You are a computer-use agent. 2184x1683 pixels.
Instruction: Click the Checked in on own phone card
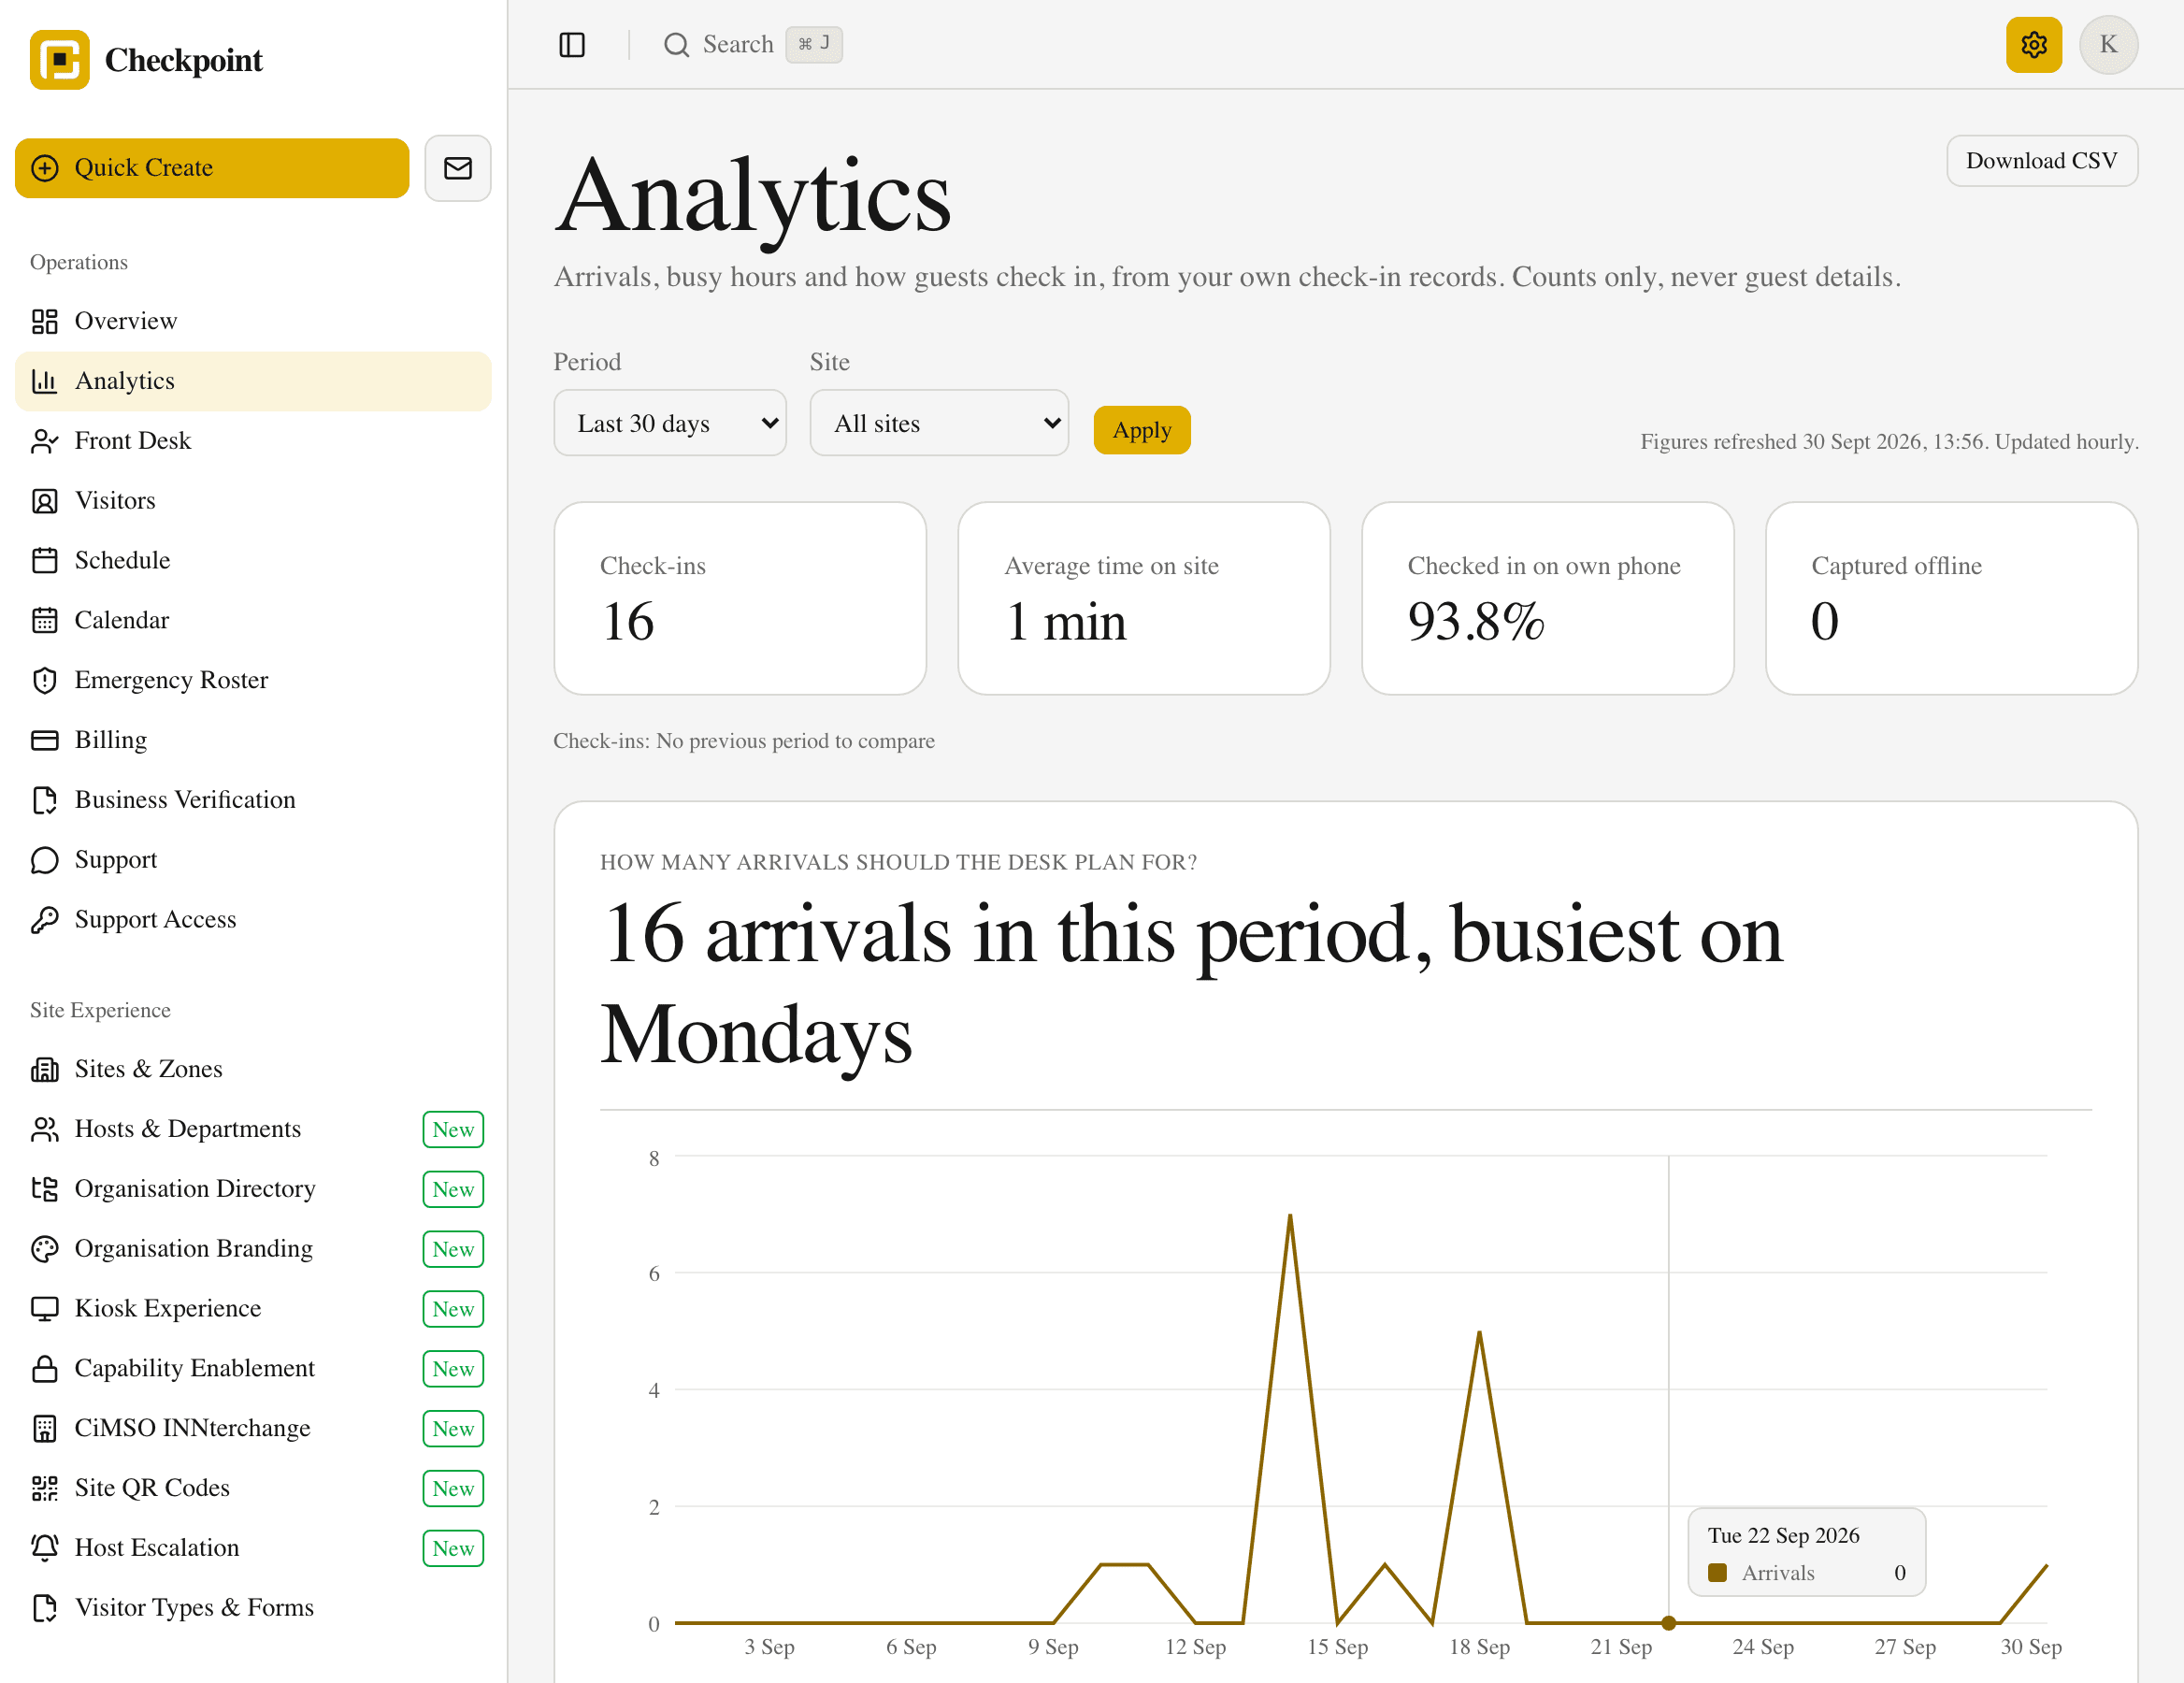1547,598
